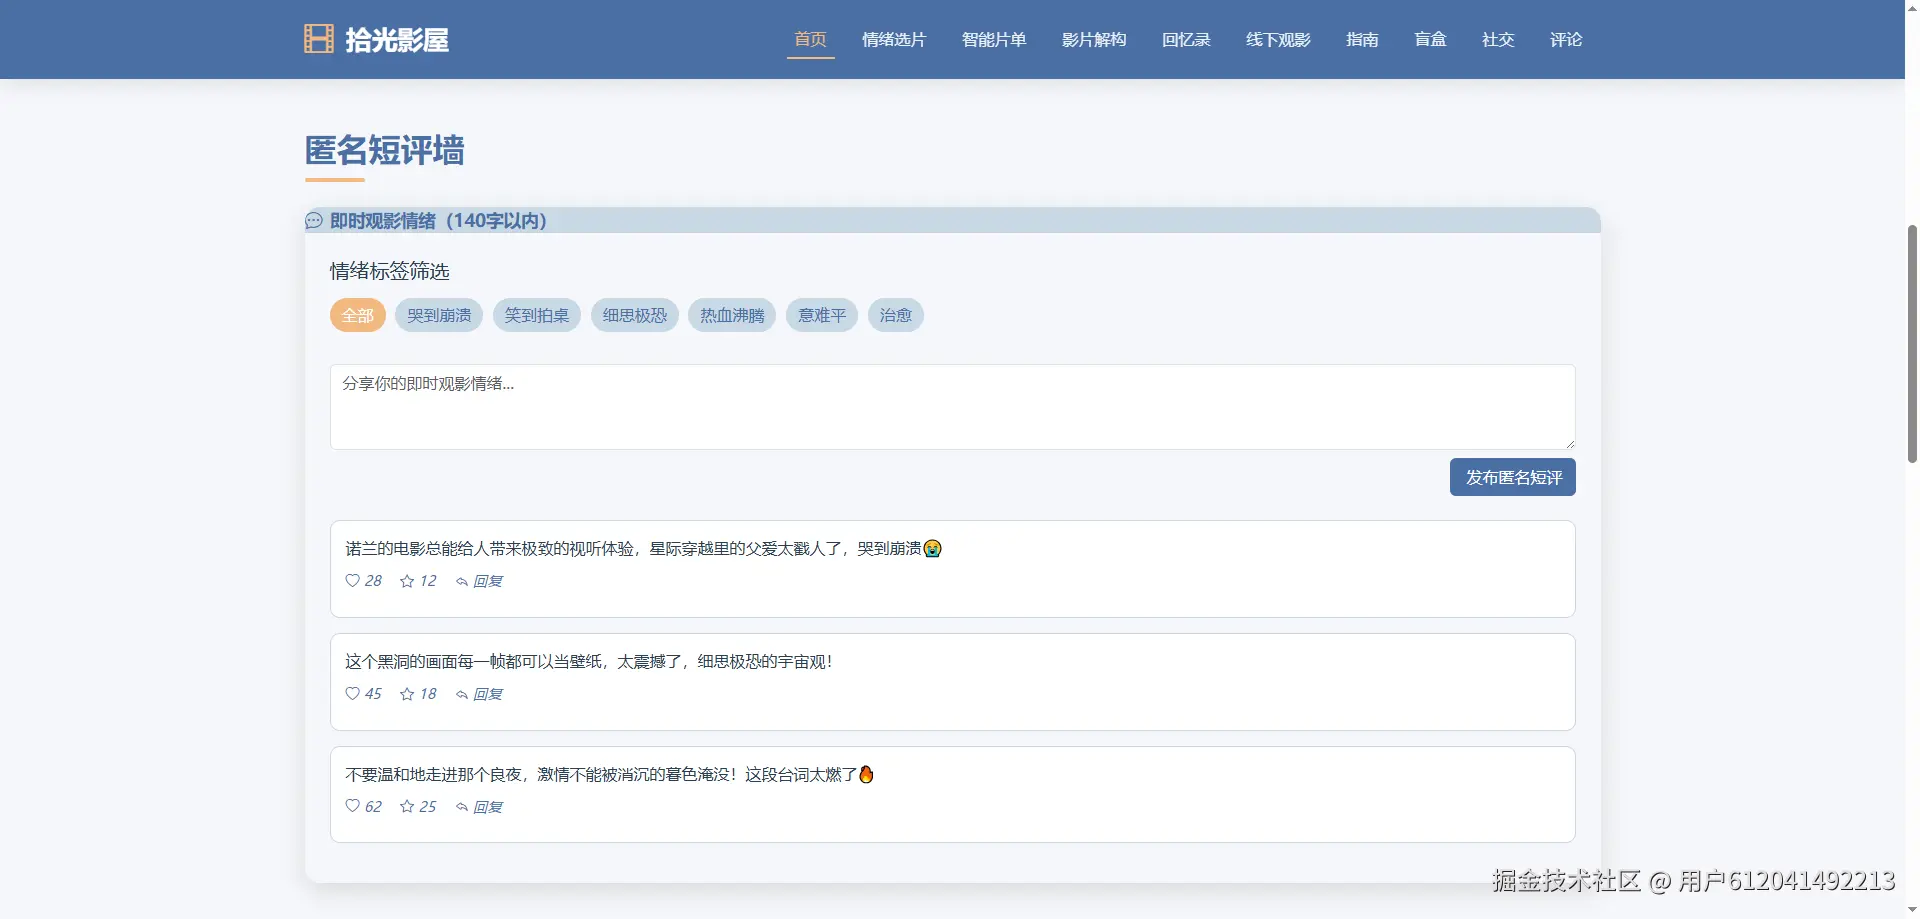1920x919 pixels.
Task: Star the 黑洞的画面 comment
Action: pyautogui.click(x=407, y=694)
